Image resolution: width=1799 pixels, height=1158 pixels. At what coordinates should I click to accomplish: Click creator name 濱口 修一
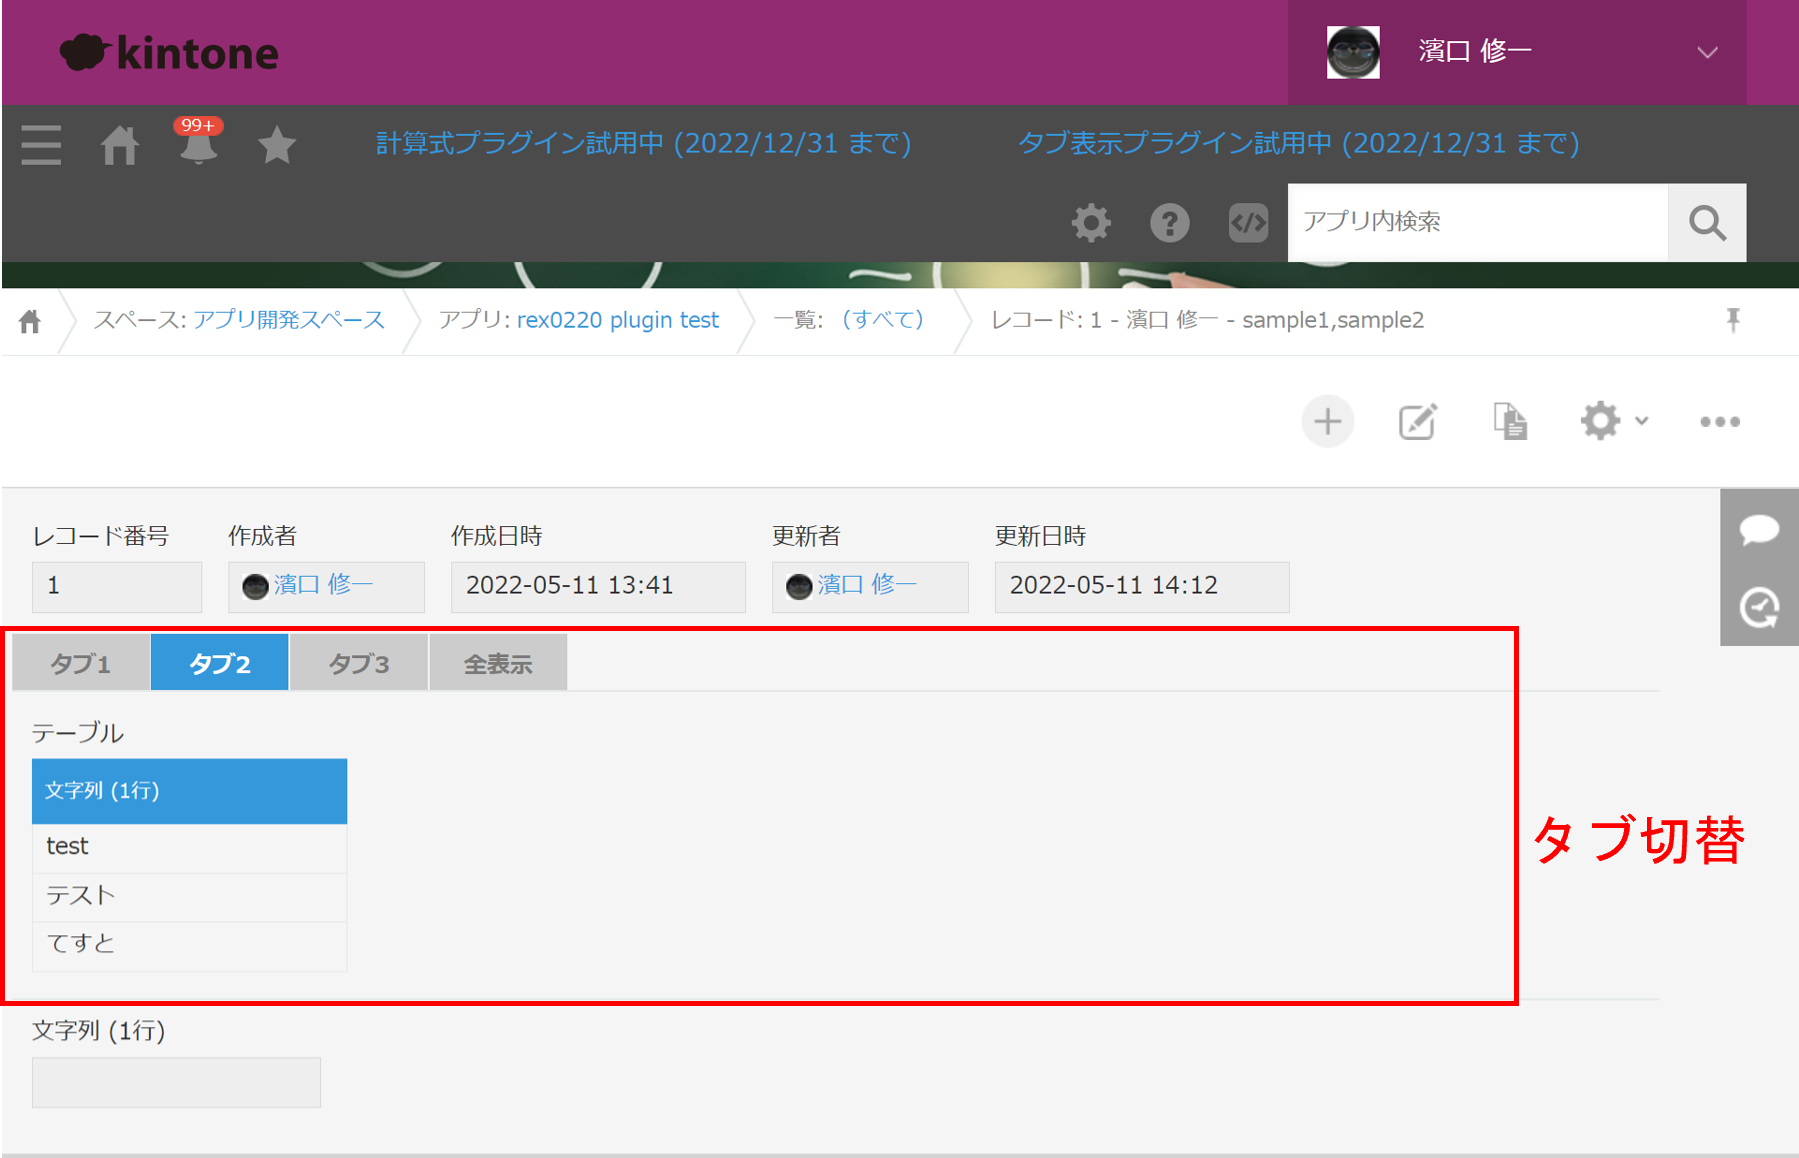tap(323, 585)
